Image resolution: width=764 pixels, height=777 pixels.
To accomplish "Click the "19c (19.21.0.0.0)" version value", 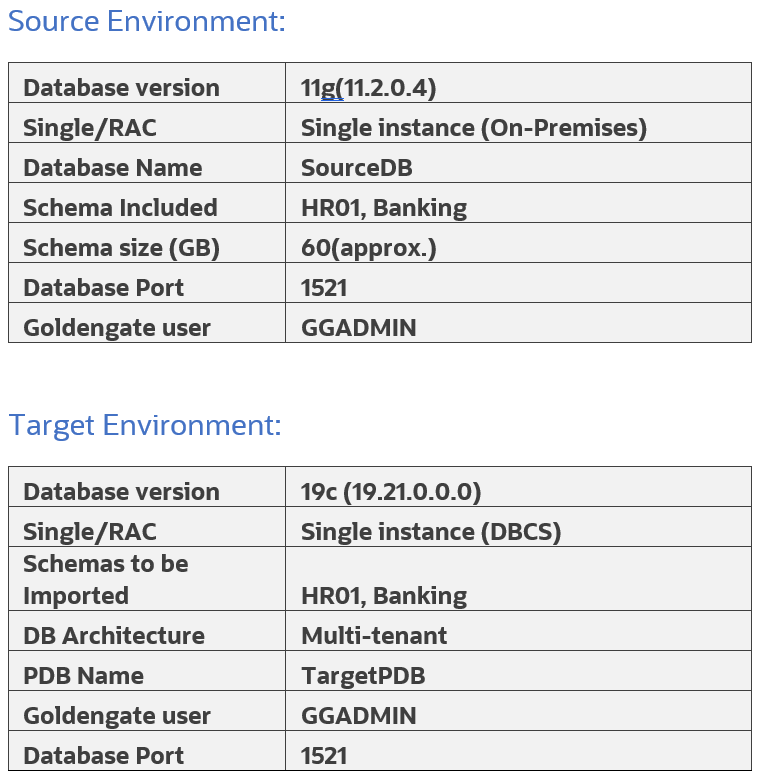I will pyautogui.click(x=391, y=492).
